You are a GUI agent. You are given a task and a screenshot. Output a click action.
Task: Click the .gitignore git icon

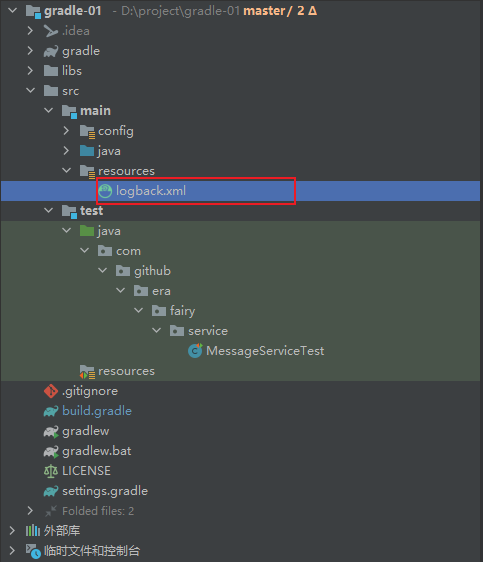click(x=51, y=391)
